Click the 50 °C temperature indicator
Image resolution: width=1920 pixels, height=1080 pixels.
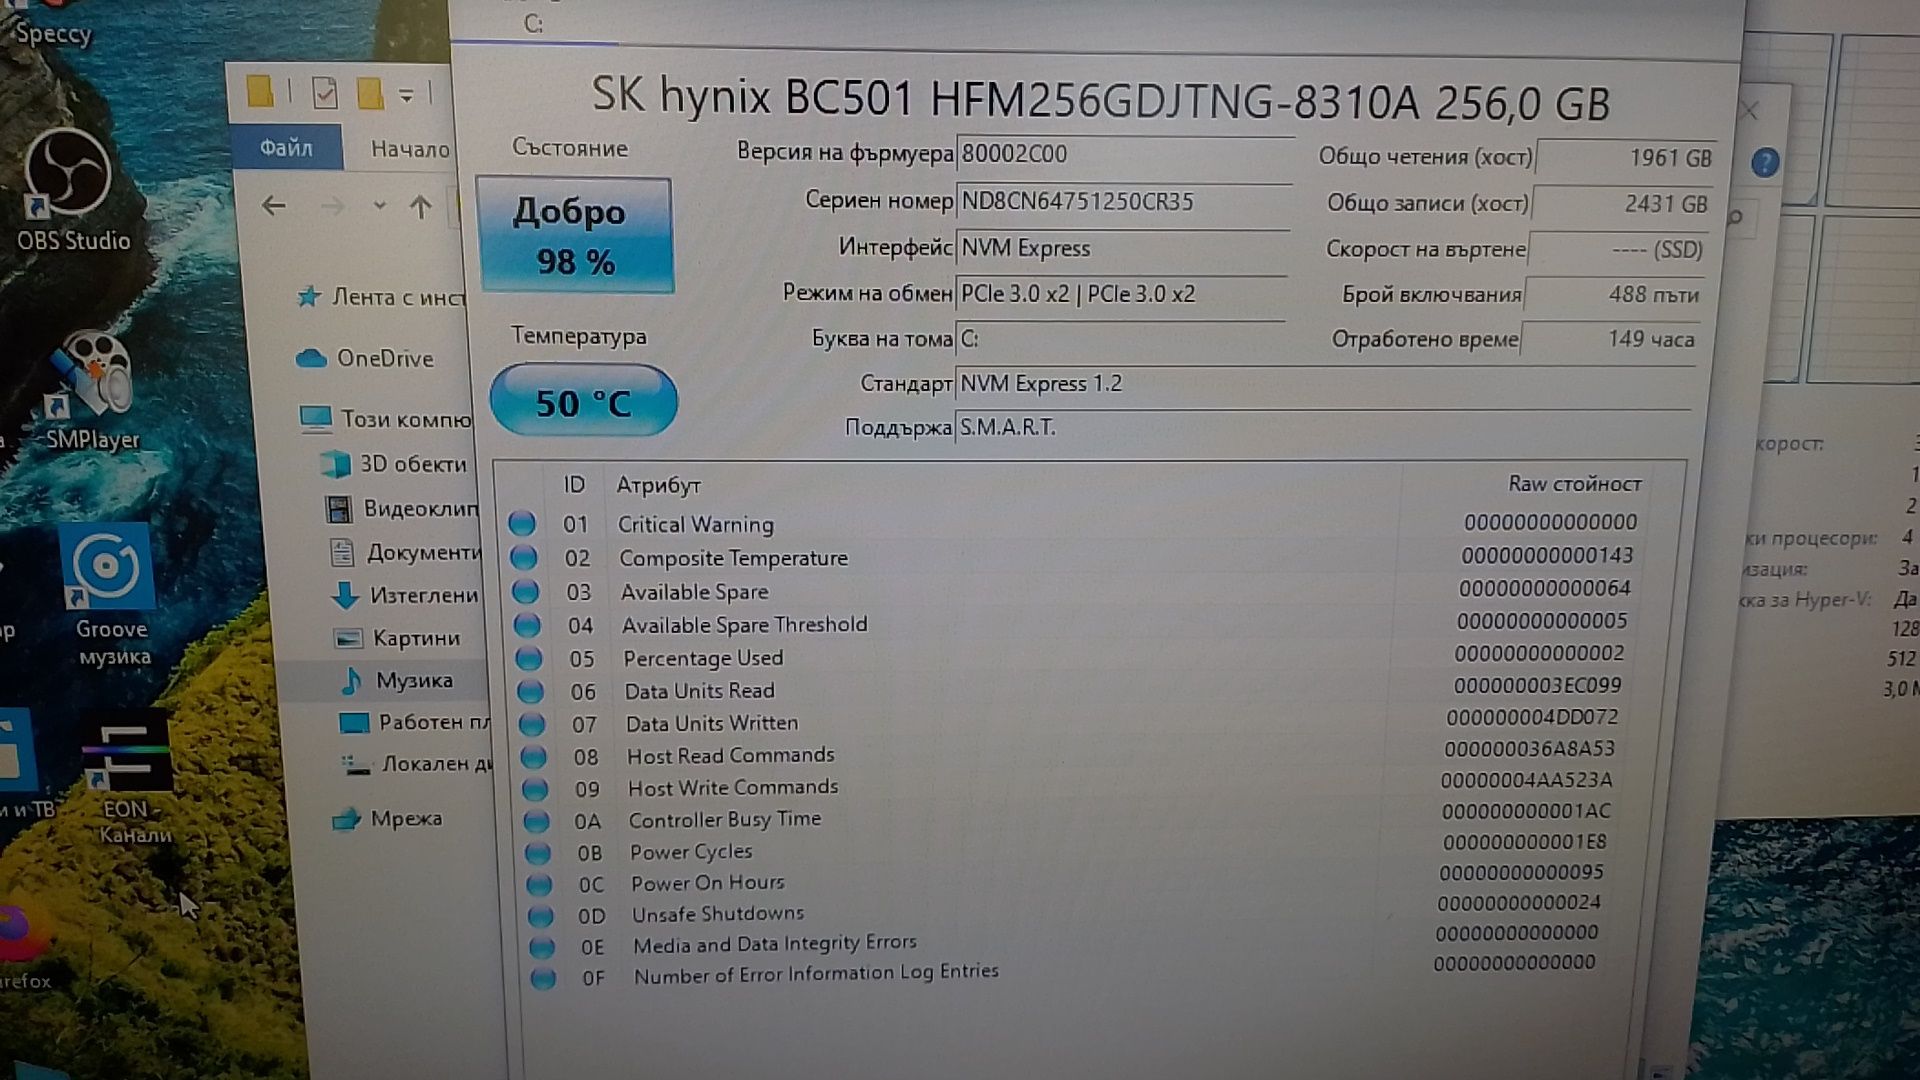pos(583,402)
